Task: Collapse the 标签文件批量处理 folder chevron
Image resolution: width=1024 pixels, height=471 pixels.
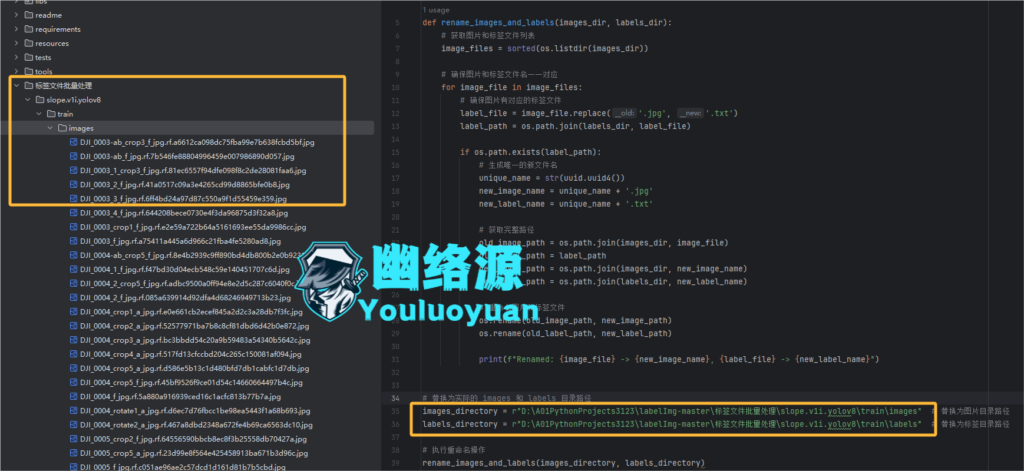Action: (x=16, y=86)
